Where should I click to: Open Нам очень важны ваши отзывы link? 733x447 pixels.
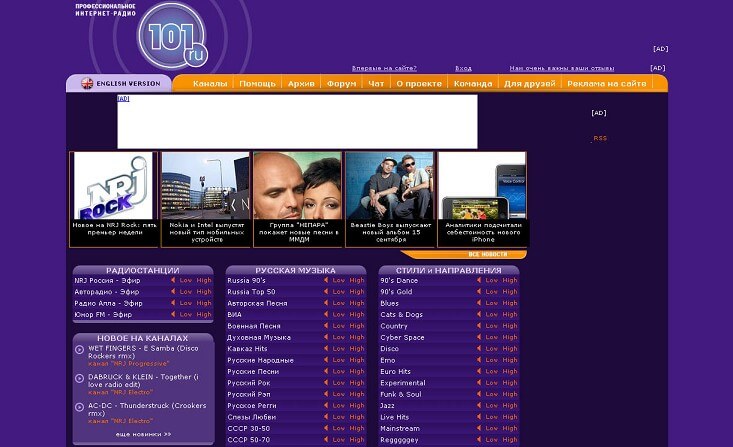coord(562,68)
